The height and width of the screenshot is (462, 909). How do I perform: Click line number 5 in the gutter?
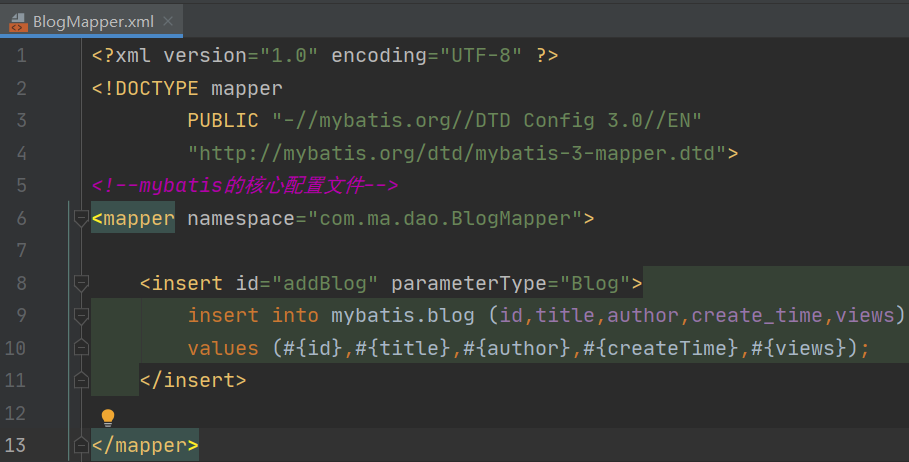coord(21,186)
